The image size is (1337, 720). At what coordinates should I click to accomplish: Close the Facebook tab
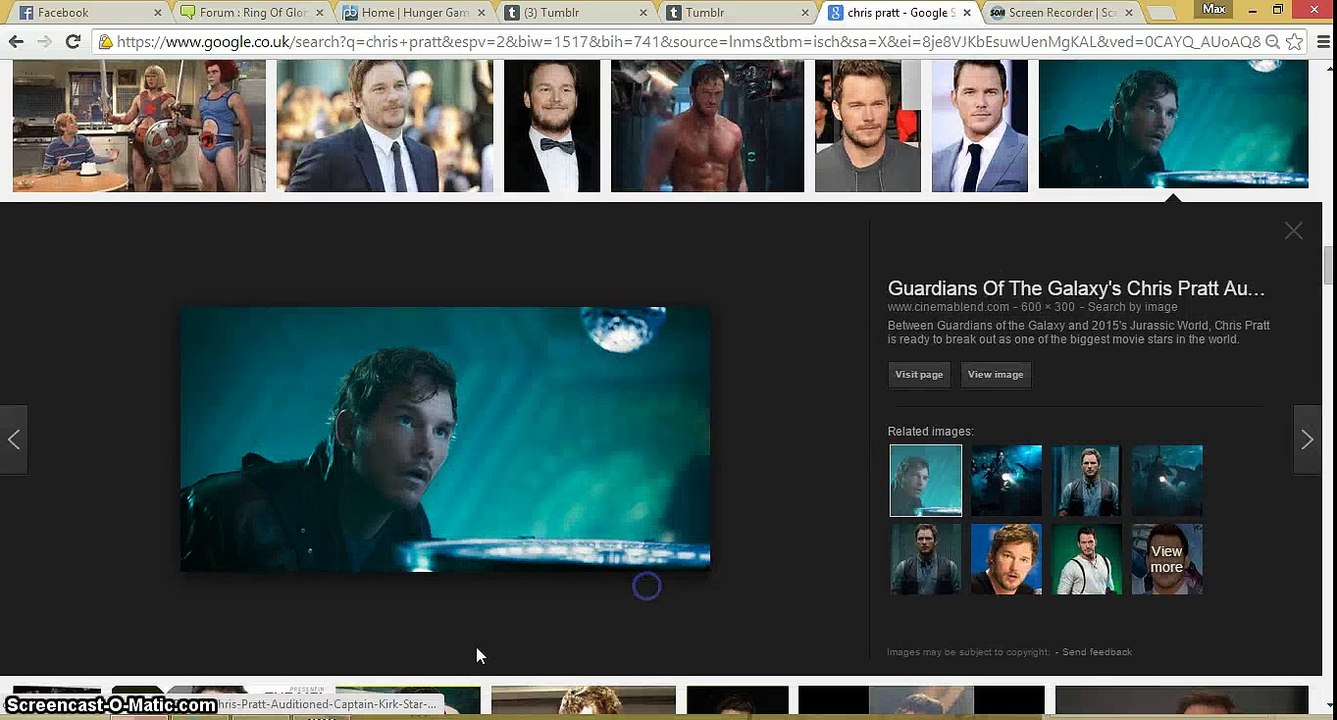point(157,13)
